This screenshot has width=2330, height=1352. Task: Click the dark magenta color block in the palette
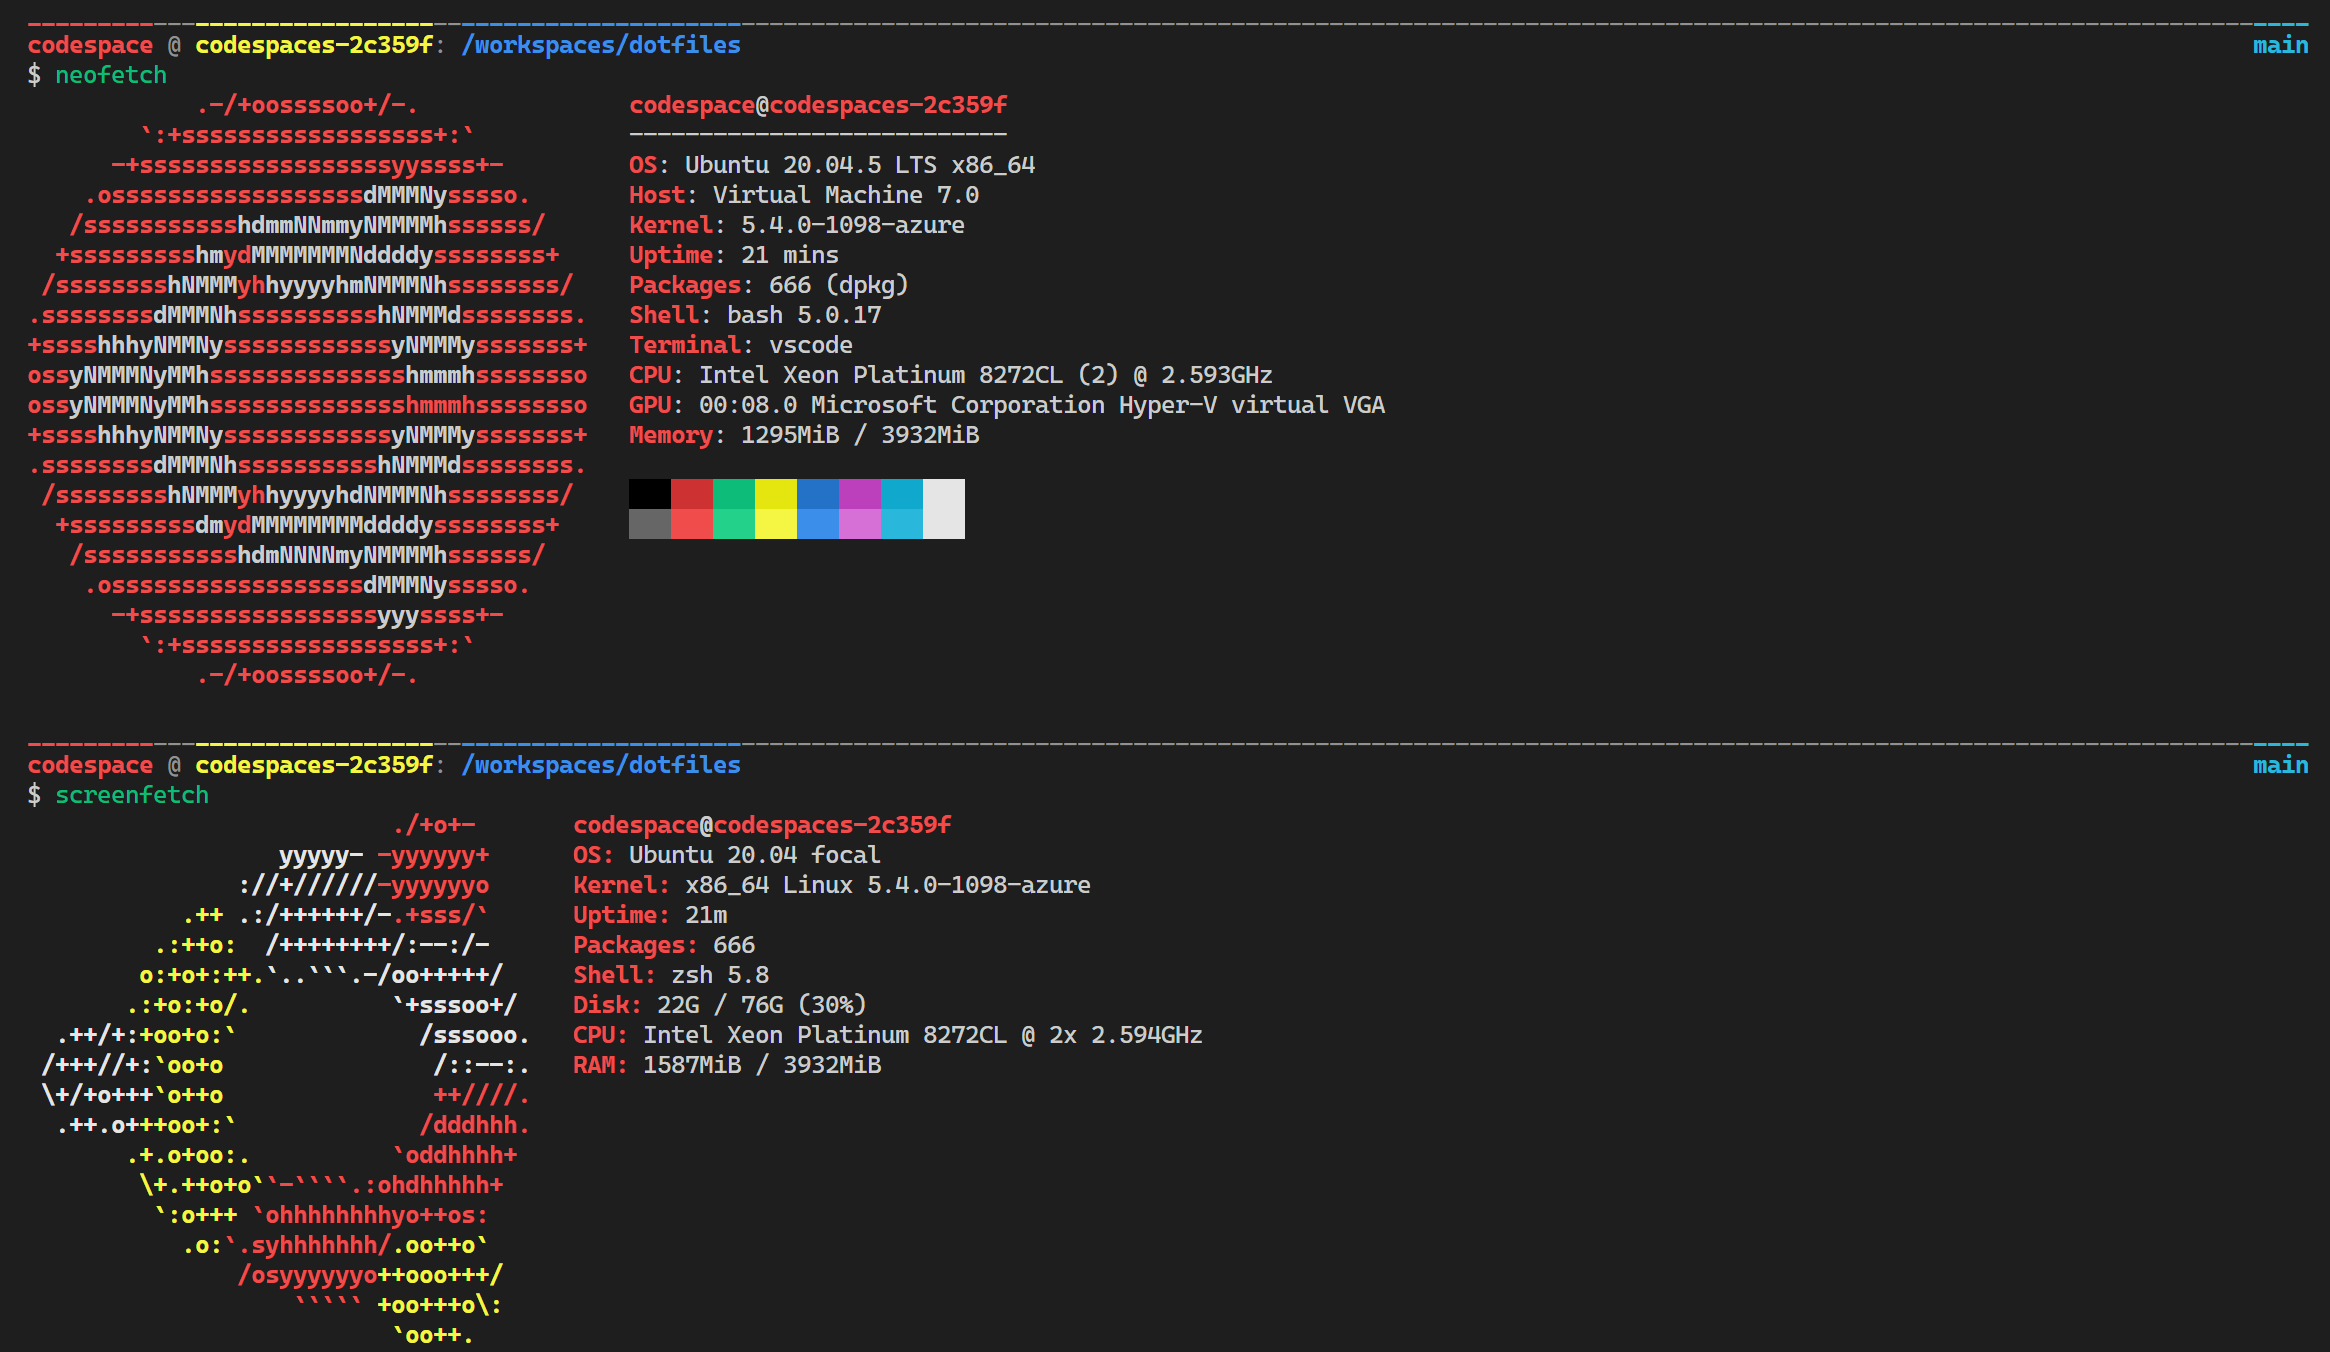860,494
